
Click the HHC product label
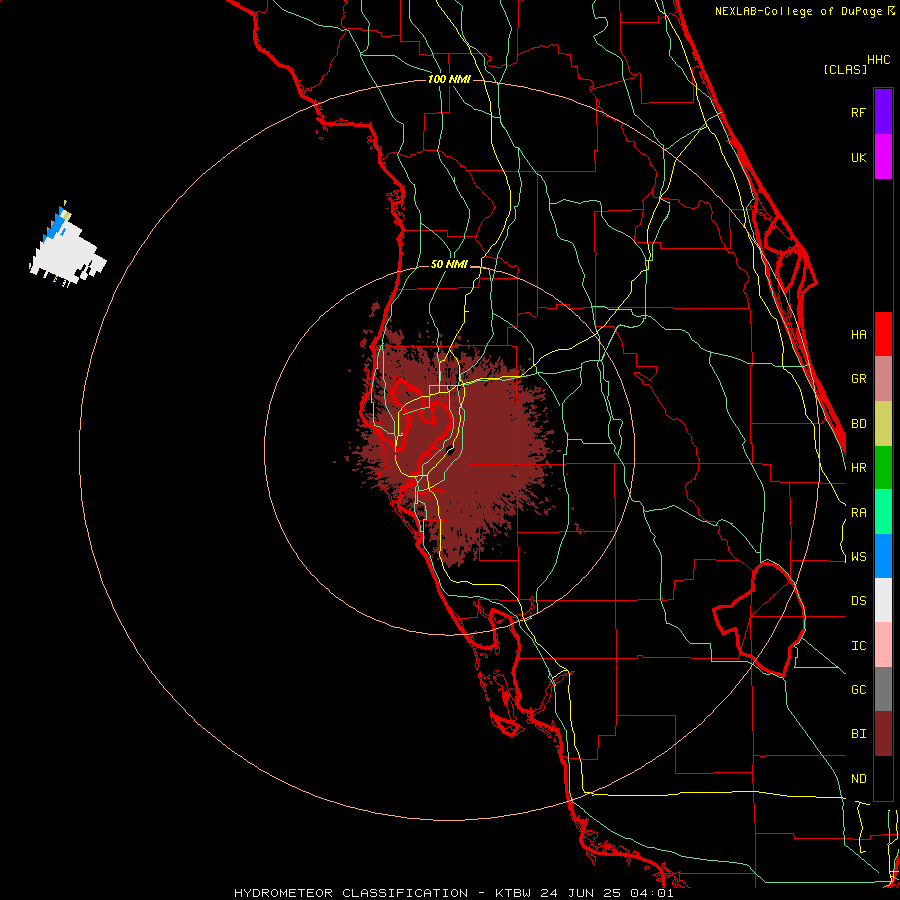[x=878, y=60]
